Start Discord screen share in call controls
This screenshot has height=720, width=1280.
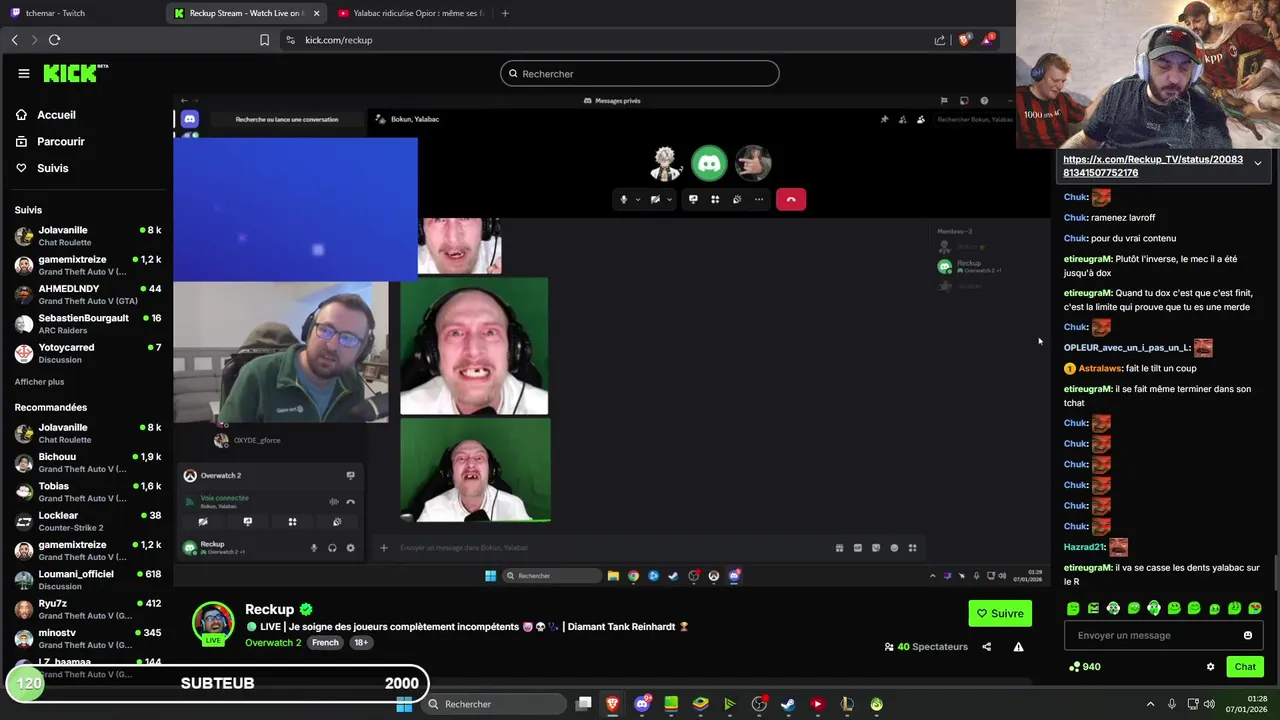(693, 199)
